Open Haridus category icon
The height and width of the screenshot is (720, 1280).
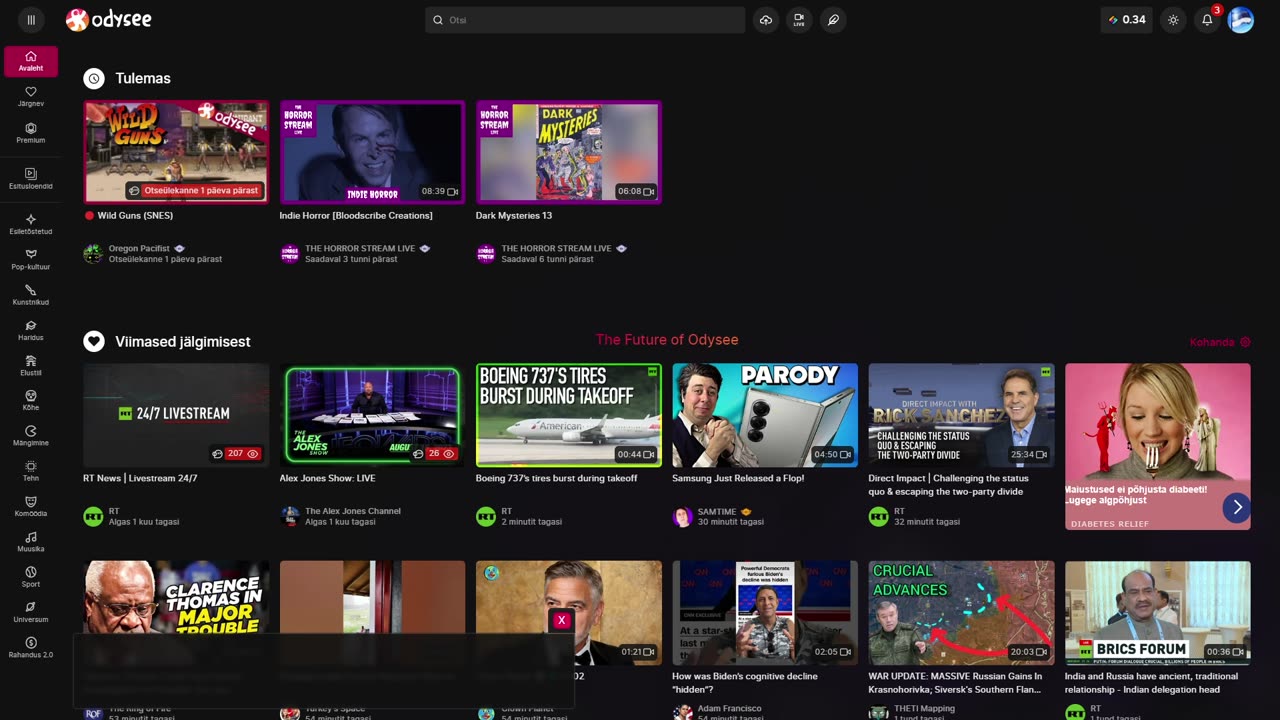pos(31,325)
